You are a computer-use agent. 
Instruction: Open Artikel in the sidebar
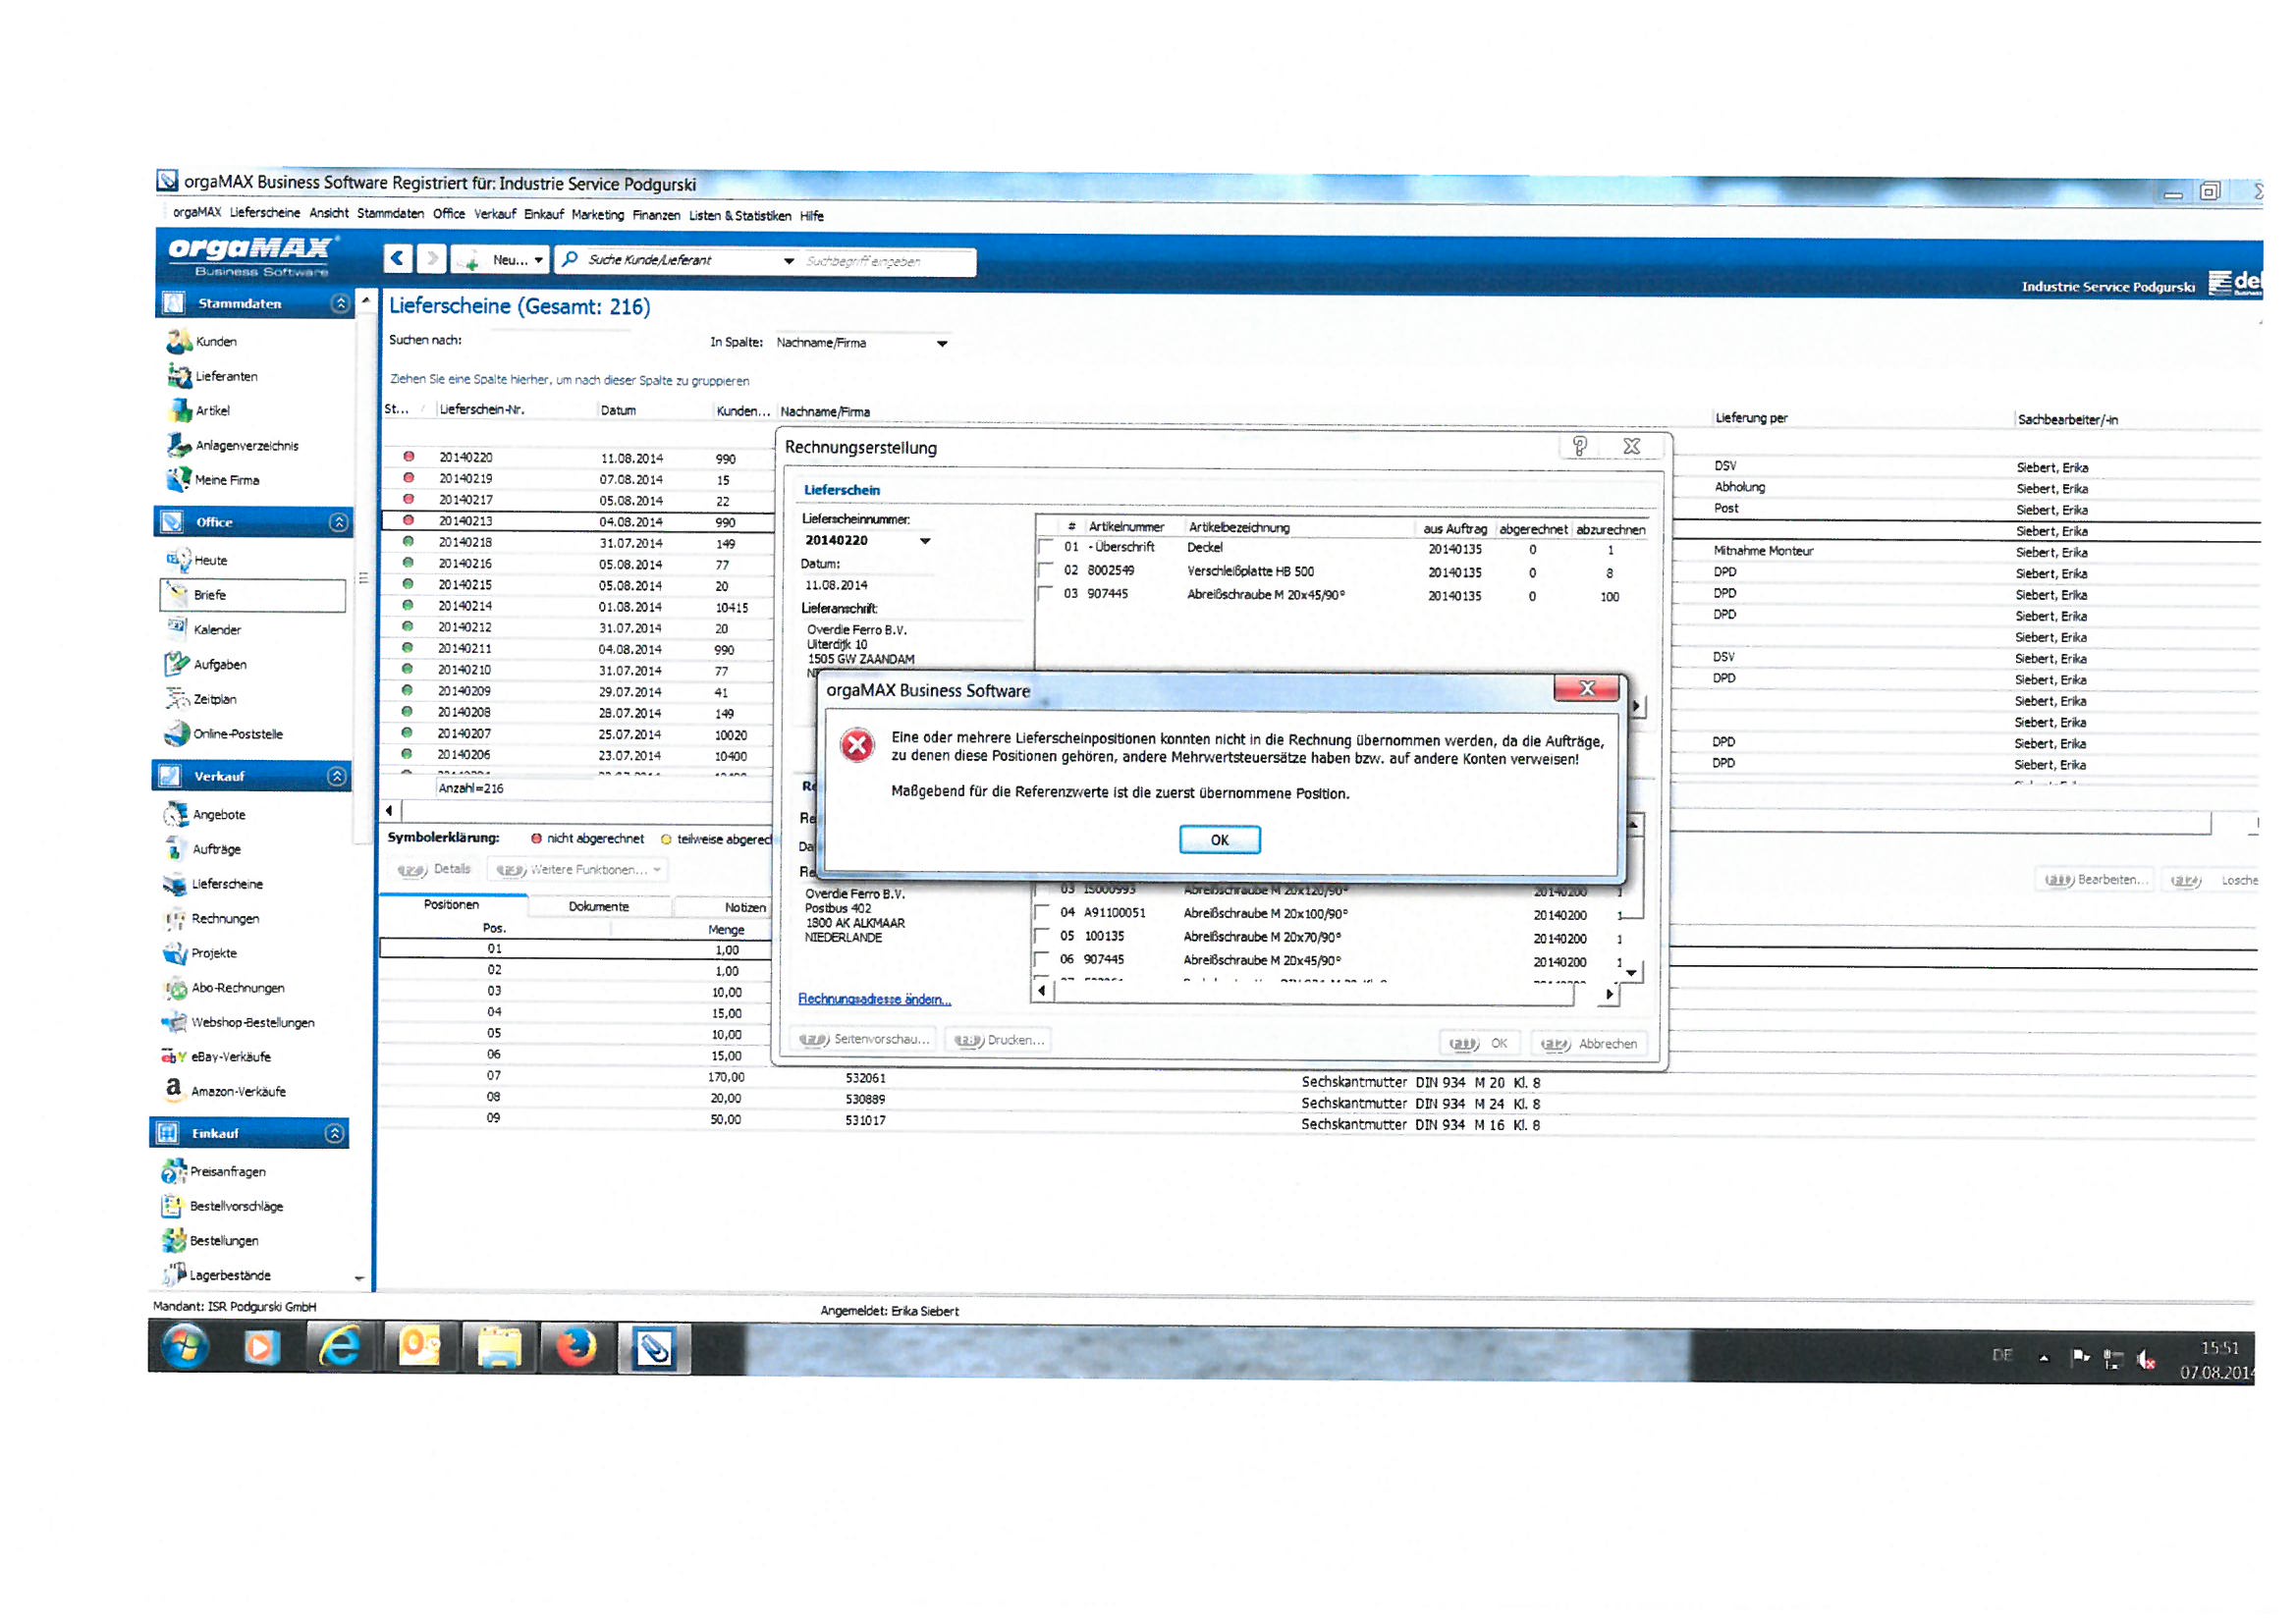pyautogui.click(x=199, y=411)
